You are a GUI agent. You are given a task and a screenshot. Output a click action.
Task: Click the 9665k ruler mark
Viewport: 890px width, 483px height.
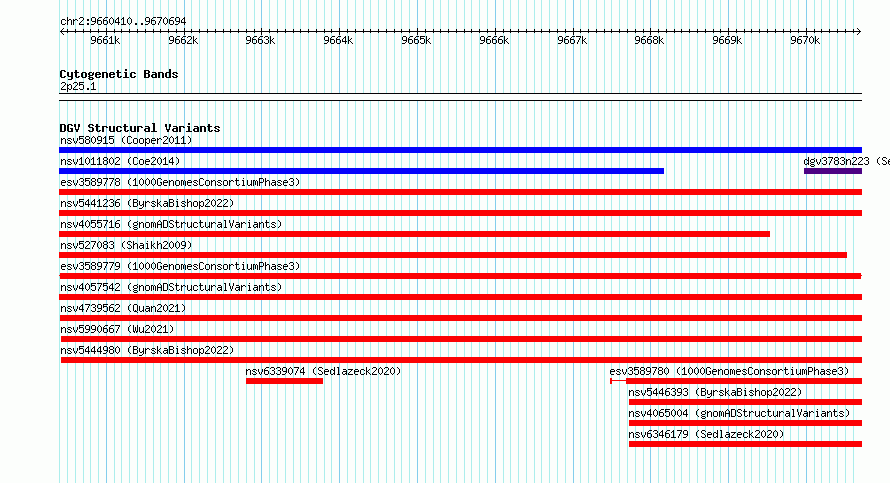[416, 40]
